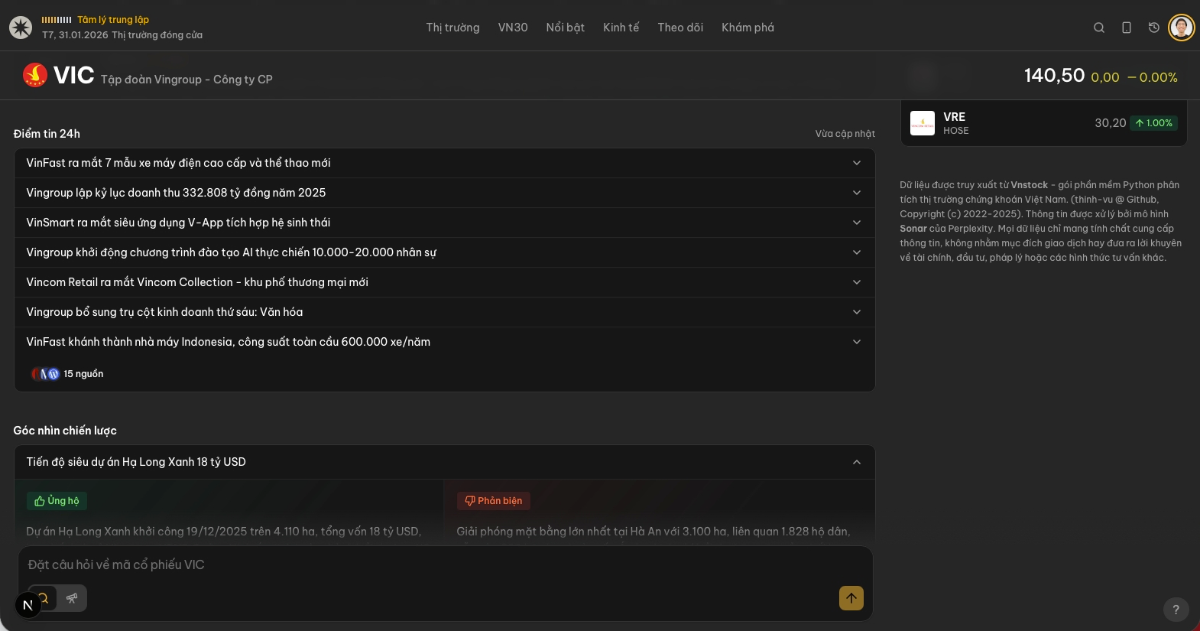Open the viewing history clock icon
1200x631 pixels.
pos(1153,27)
